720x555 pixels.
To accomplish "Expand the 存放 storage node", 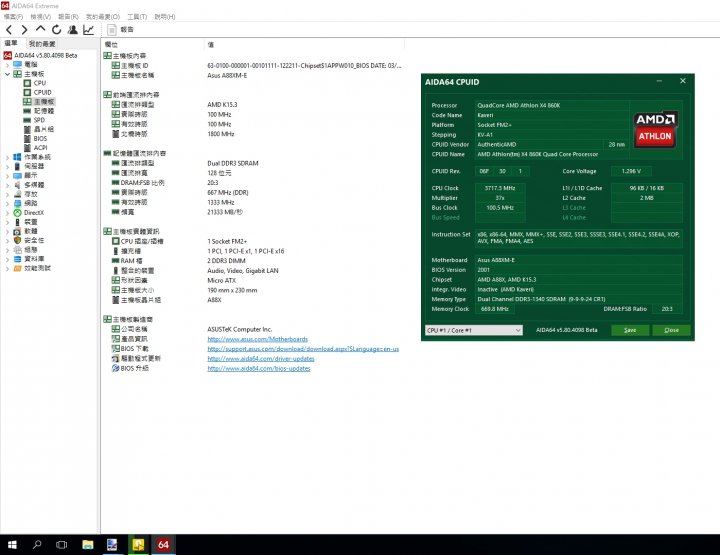I will [x=7, y=194].
